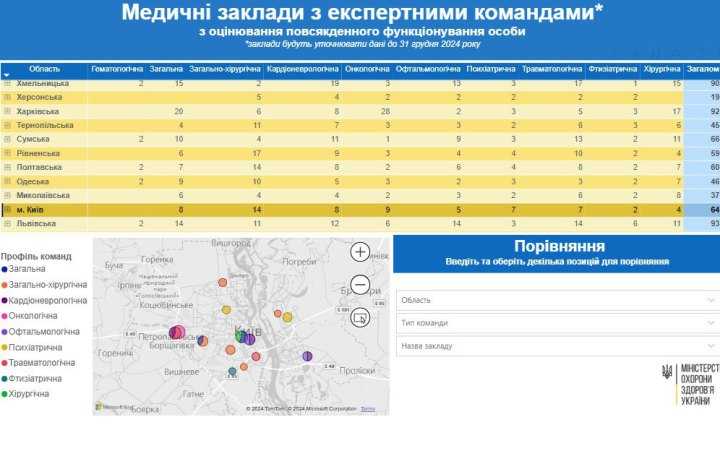Filter legend by Загальна profile
This screenshot has height=450, width=720.
23,269
